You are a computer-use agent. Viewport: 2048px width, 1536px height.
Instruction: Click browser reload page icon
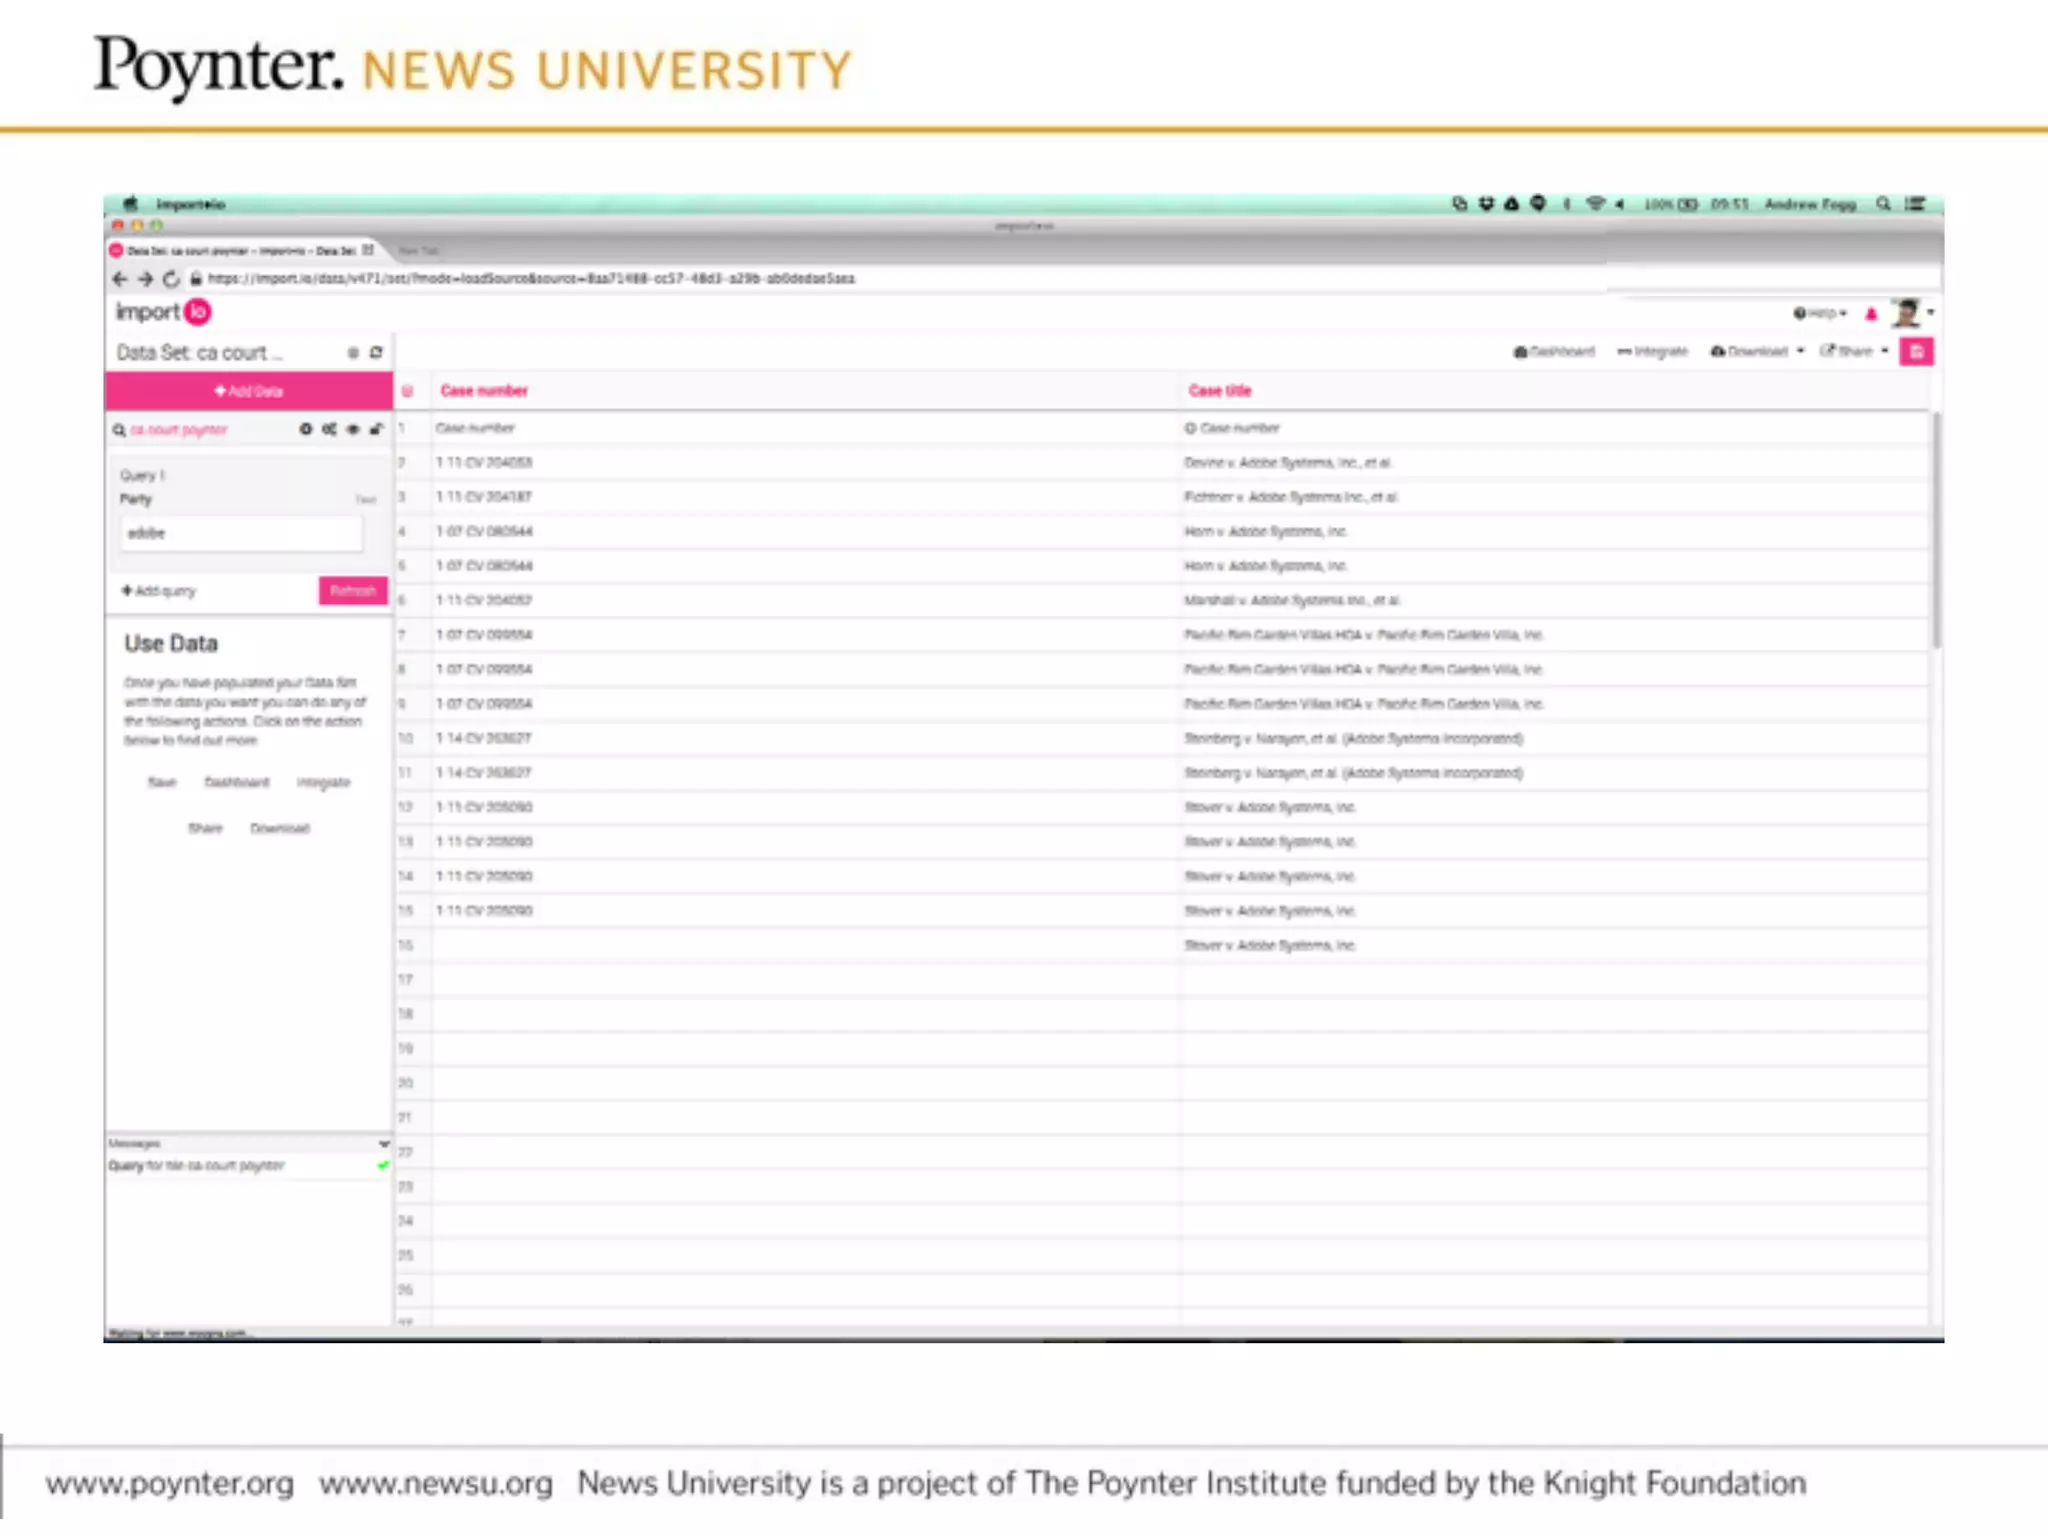[x=171, y=279]
